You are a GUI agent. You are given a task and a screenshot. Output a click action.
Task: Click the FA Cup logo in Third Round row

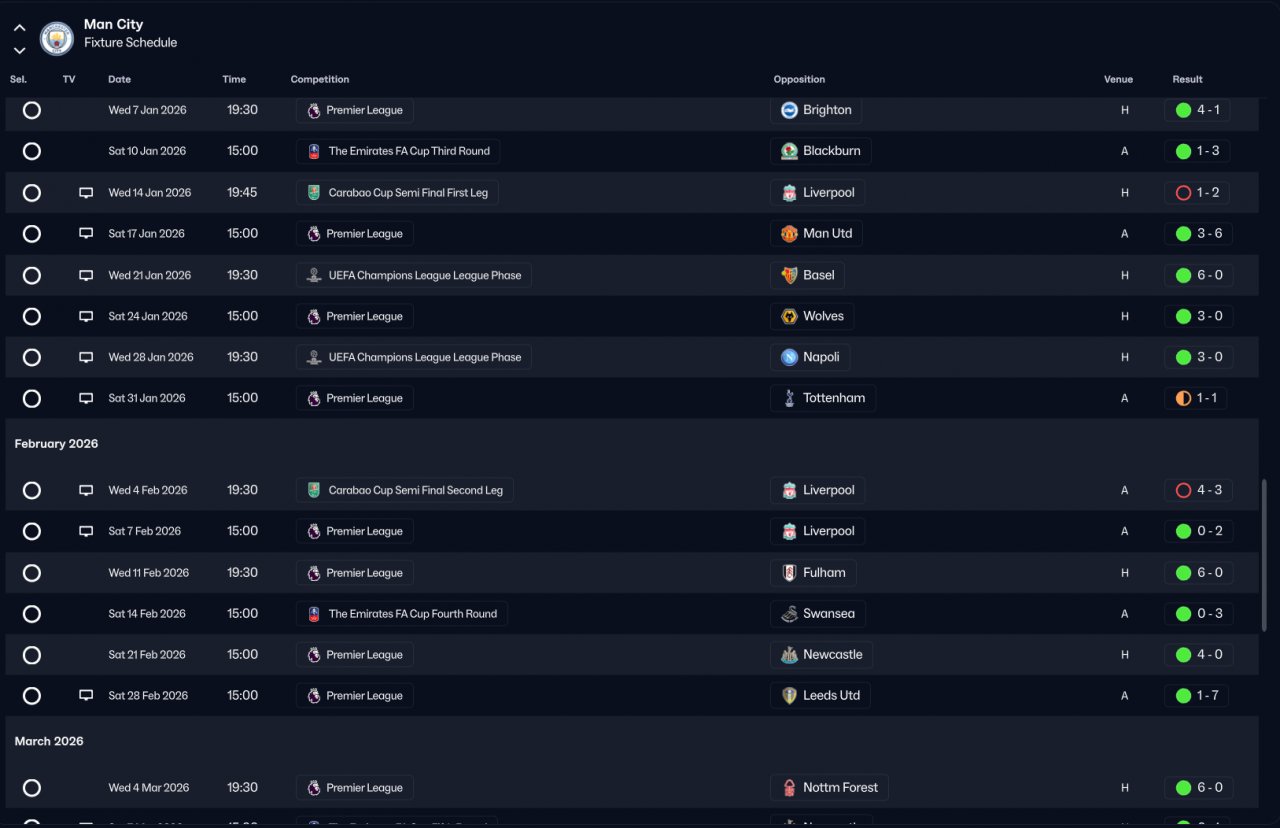pyautogui.click(x=314, y=151)
